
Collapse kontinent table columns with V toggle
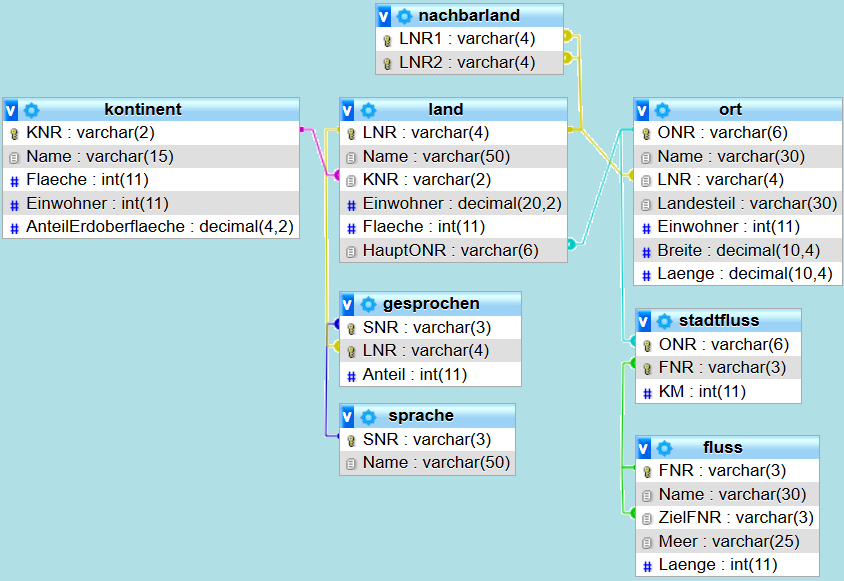pyautogui.click(x=11, y=110)
